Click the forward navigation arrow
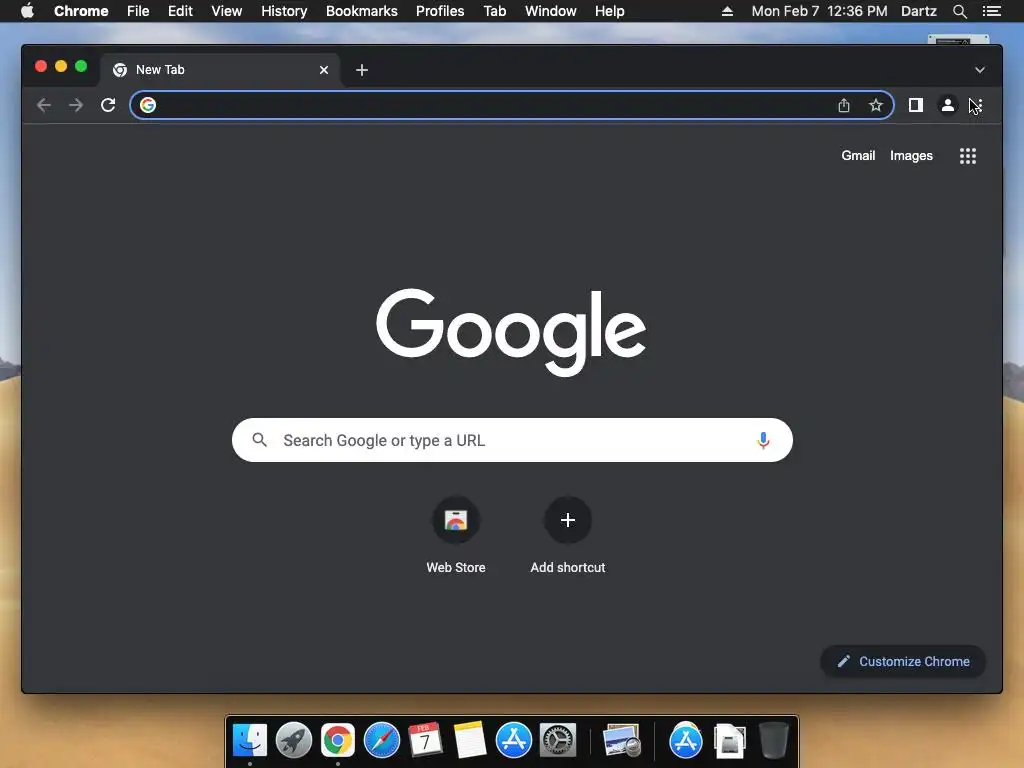 coord(76,105)
